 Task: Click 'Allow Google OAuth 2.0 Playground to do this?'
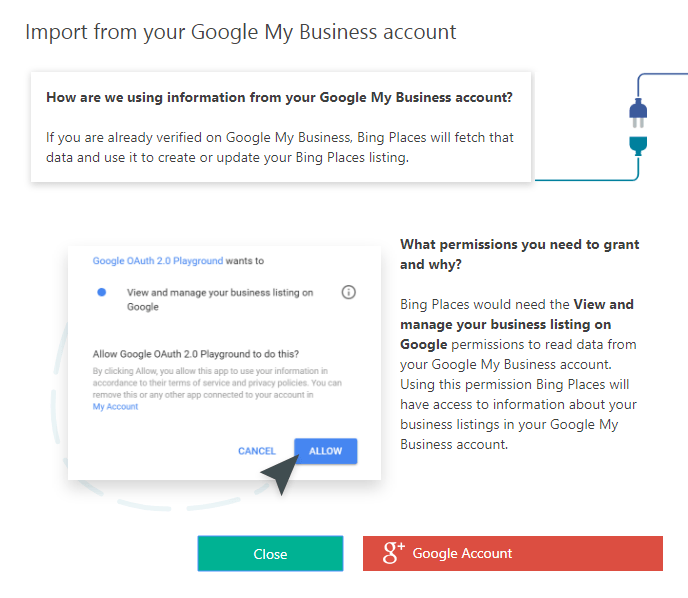pyautogui.click(x=196, y=354)
